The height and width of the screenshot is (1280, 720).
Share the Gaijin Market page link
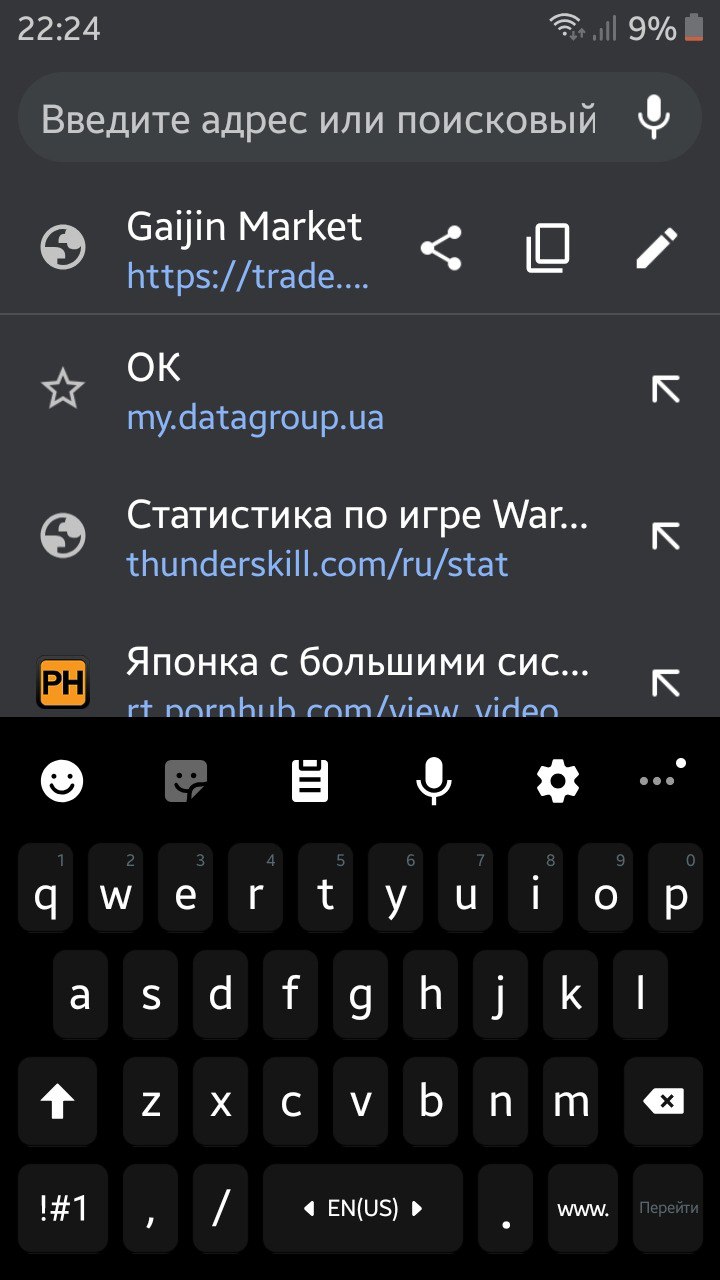click(x=441, y=248)
